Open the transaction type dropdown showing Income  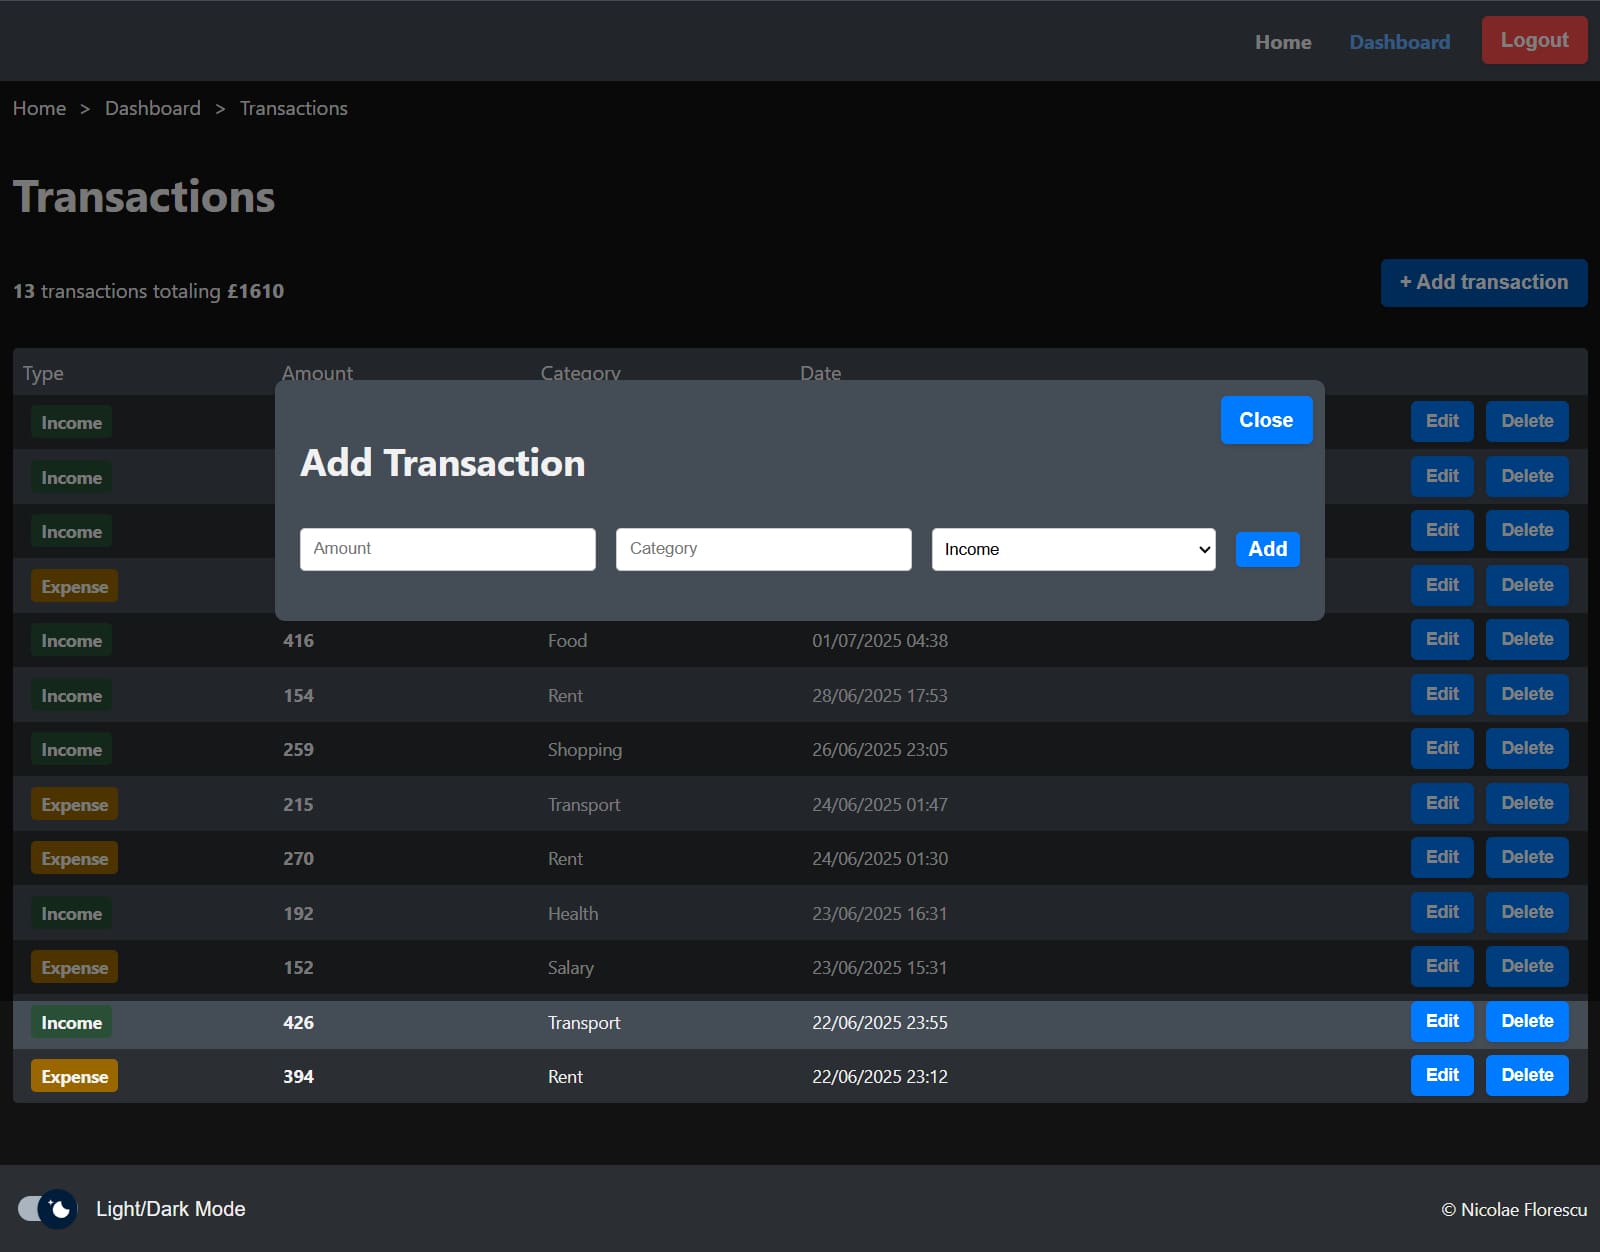tap(1073, 549)
